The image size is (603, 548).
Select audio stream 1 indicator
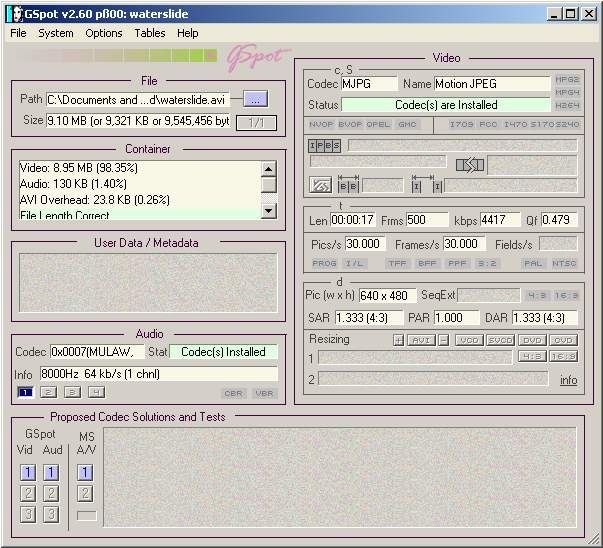(26, 392)
